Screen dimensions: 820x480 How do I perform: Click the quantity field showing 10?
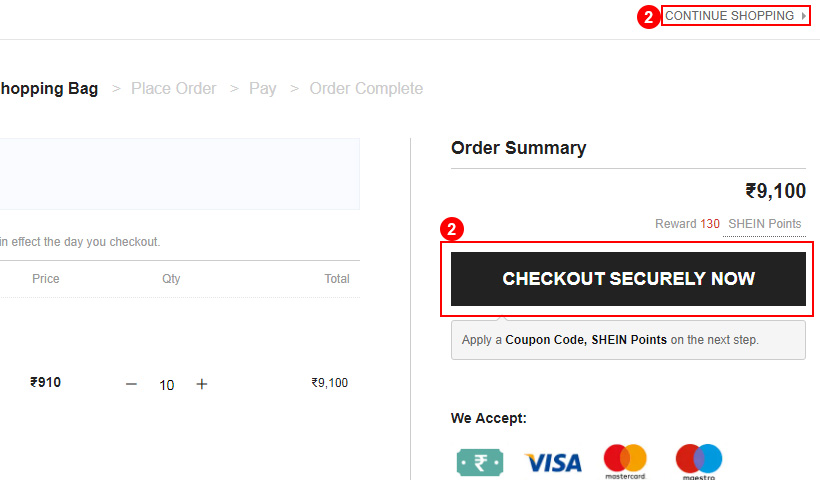[166, 385]
